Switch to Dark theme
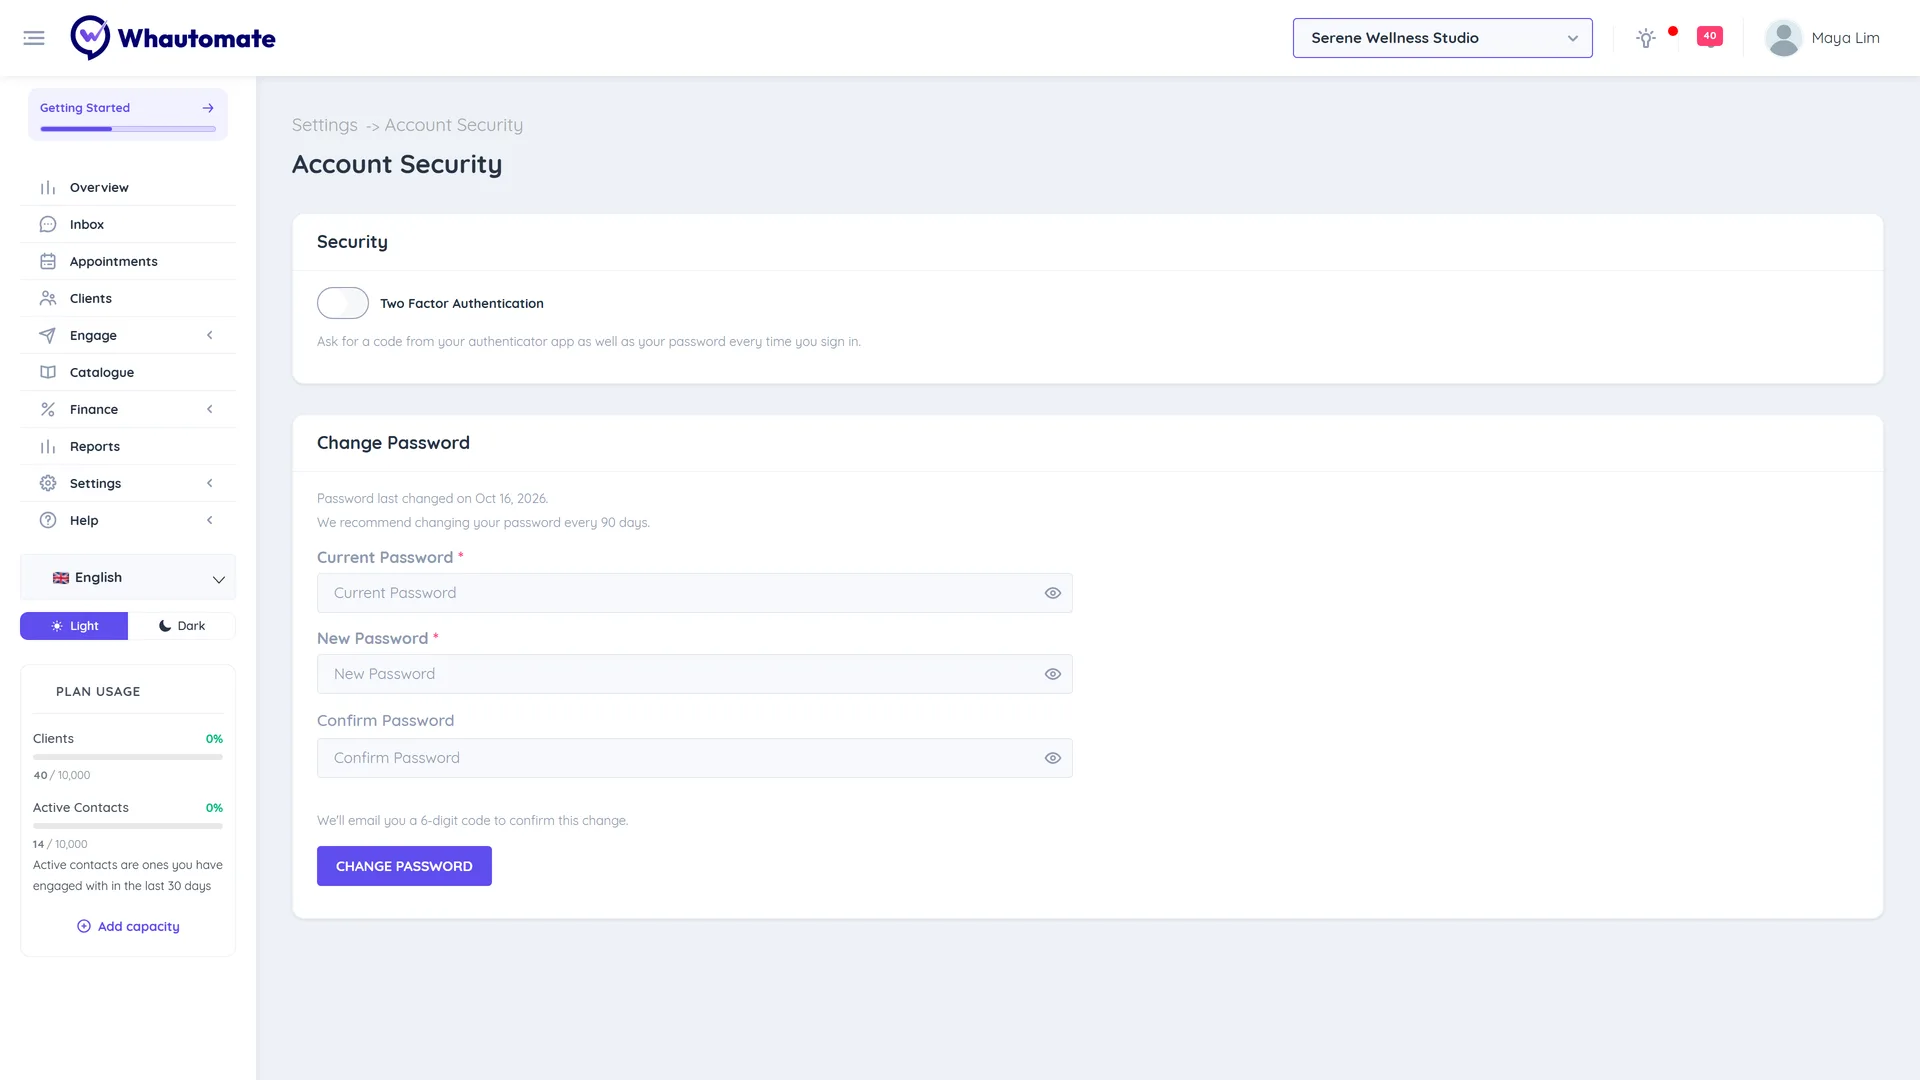This screenshot has height=1080, width=1920. coord(182,626)
